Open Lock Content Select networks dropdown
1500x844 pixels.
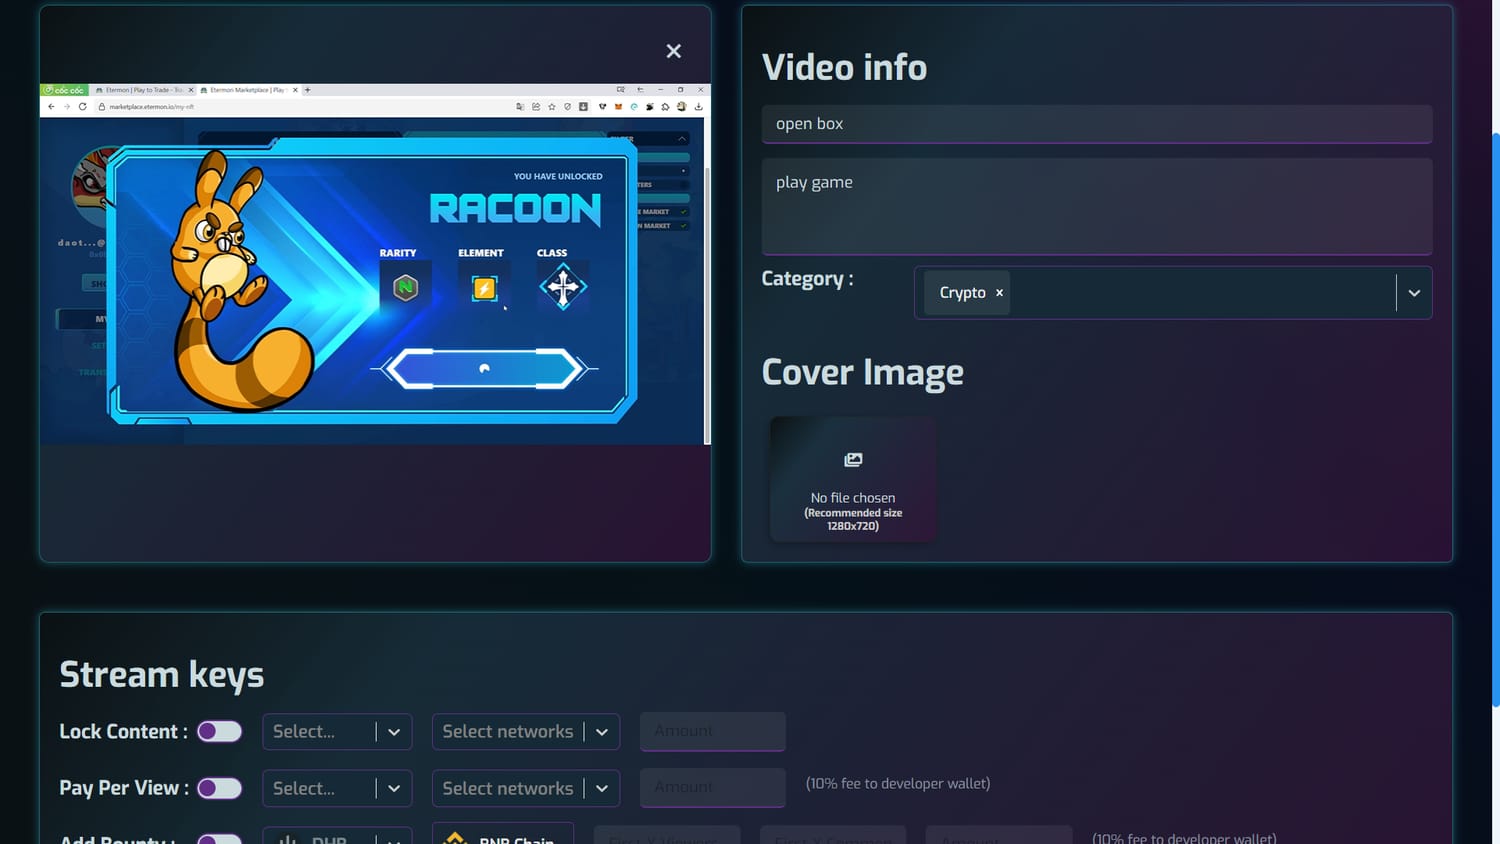pos(526,731)
